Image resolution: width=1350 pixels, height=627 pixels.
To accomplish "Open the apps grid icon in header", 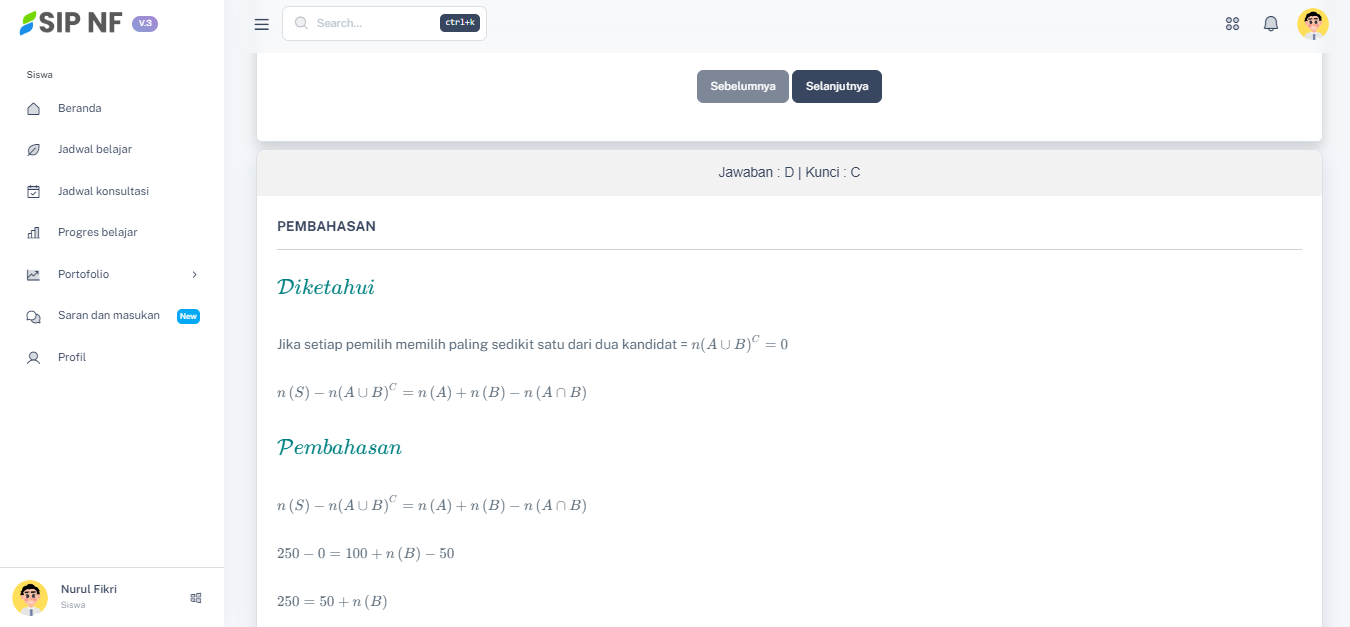I will [x=1232, y=24].
